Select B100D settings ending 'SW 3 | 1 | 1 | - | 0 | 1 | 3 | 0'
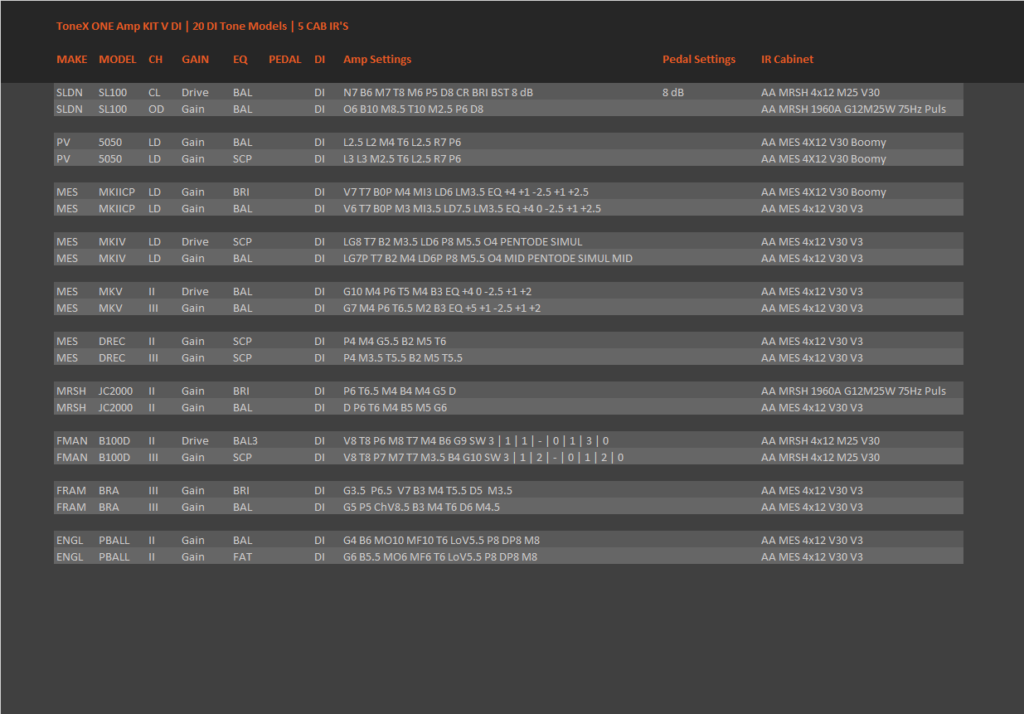The height and width of the screenshot is (714, 1024). (x=476, y=441)
